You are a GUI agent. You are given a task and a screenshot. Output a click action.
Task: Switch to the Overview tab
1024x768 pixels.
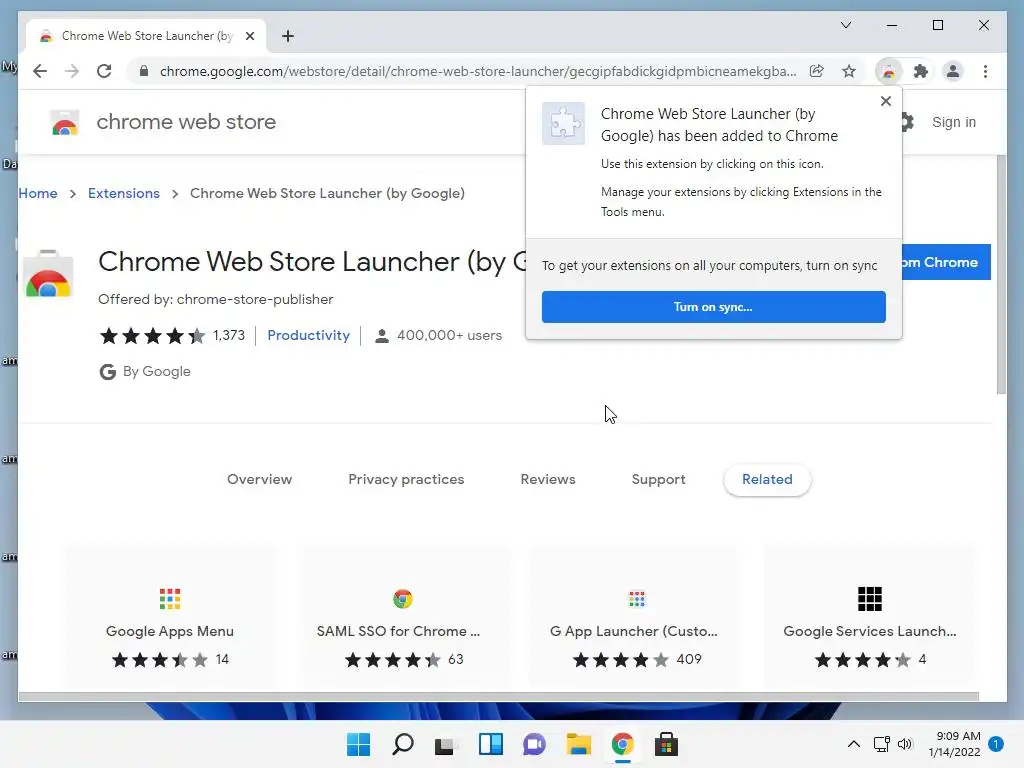(x=259, y=479)
